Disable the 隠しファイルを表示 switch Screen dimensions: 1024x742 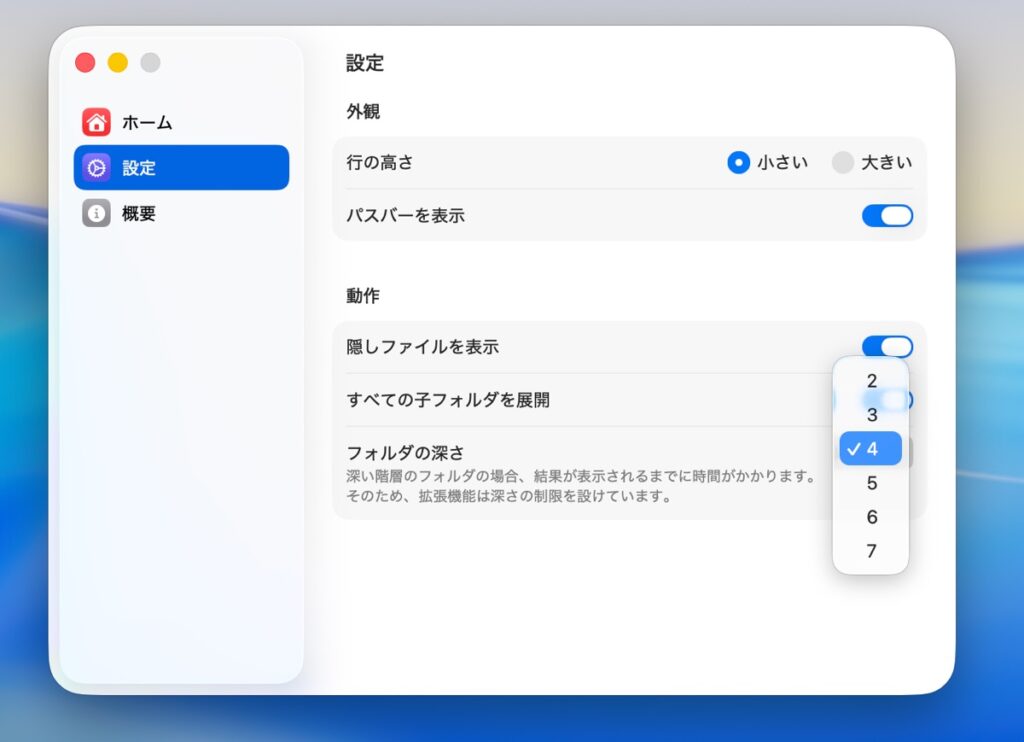tap(887, 347)
